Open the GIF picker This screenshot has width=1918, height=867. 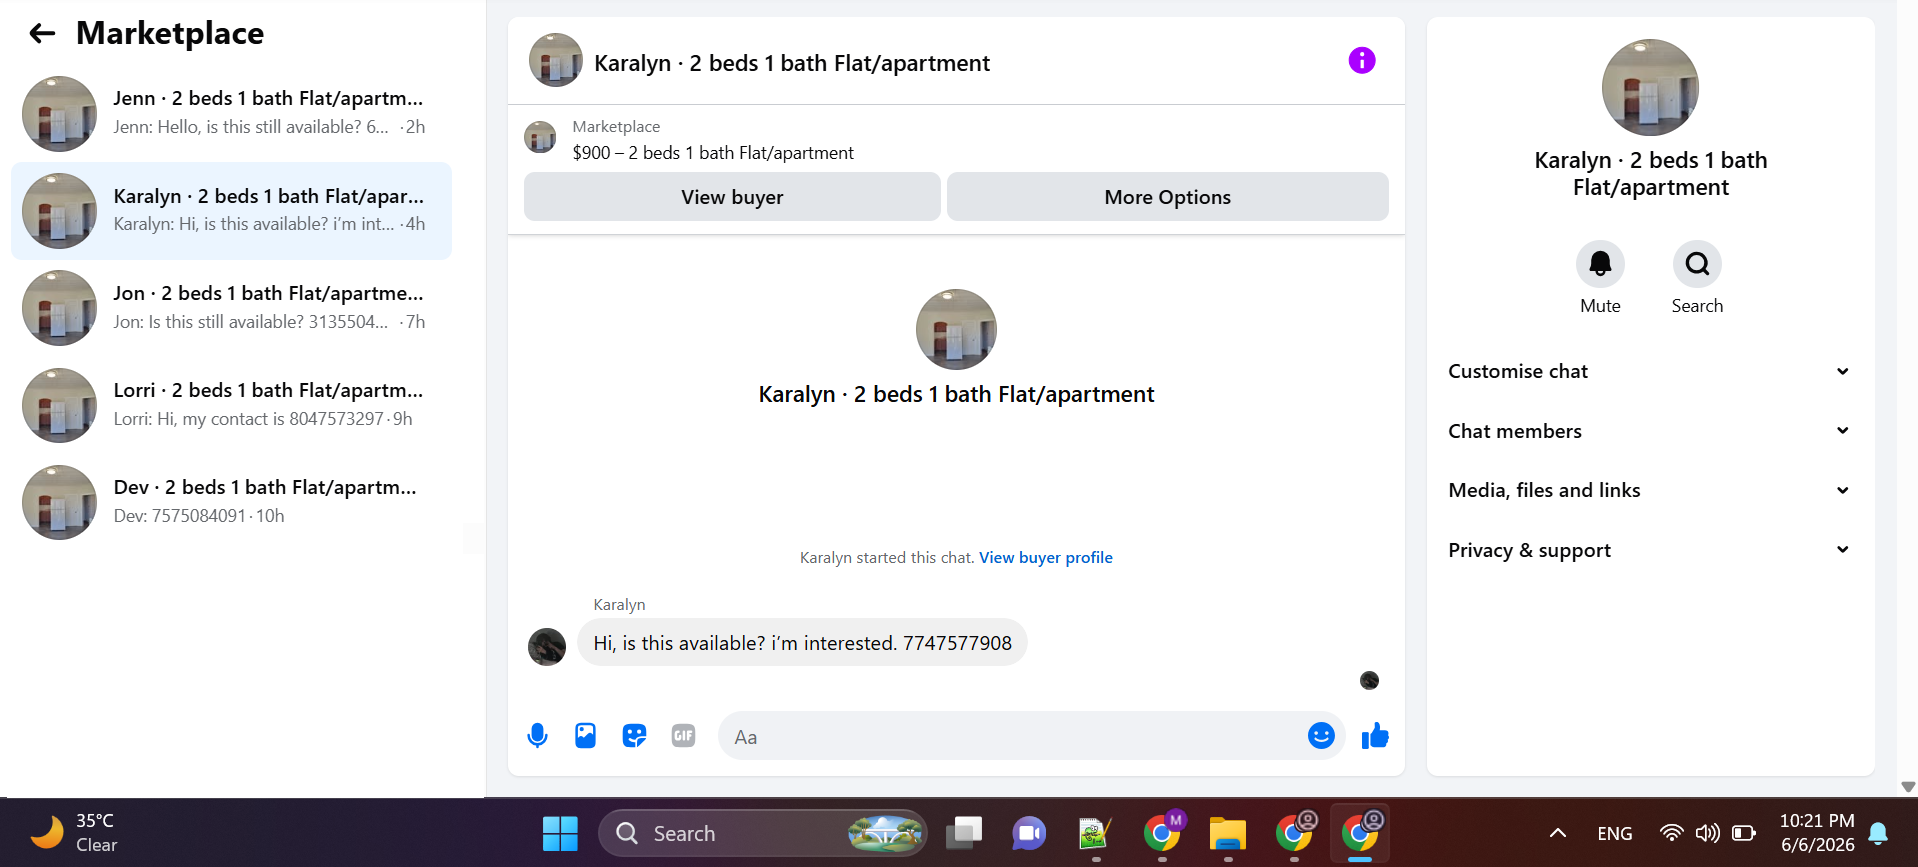[683, 736]
